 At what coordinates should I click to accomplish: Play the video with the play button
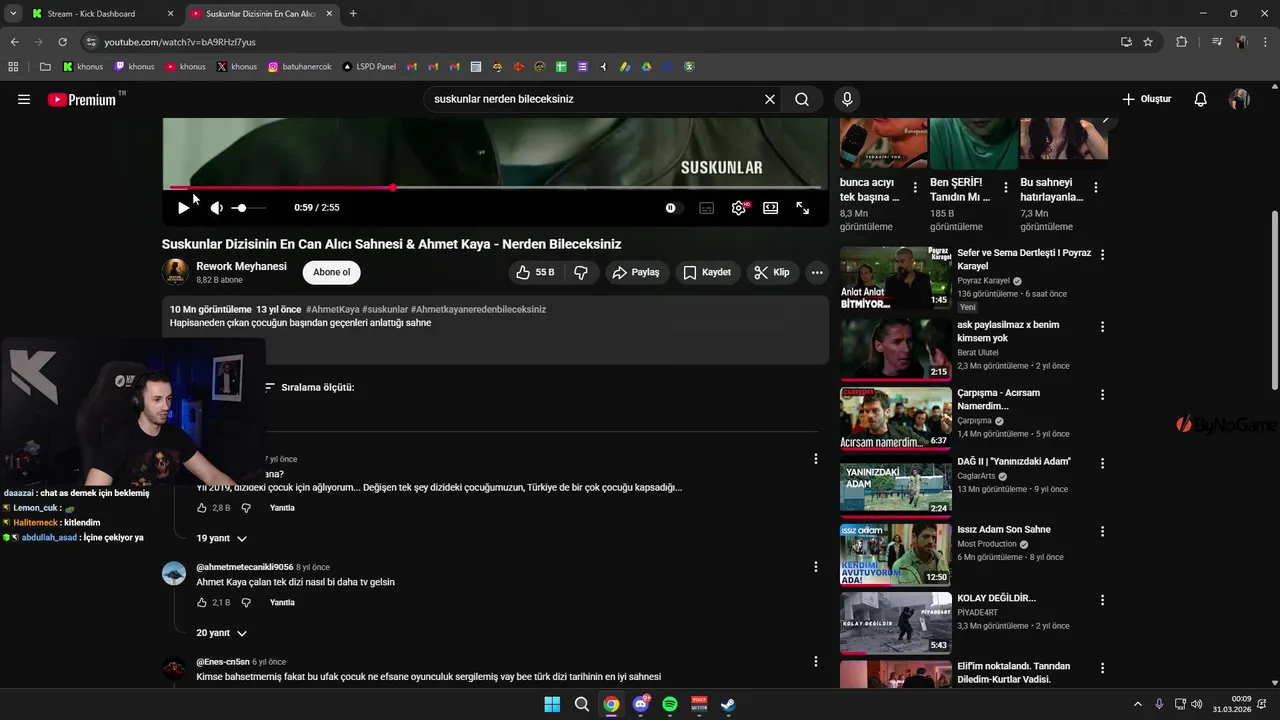183,208
